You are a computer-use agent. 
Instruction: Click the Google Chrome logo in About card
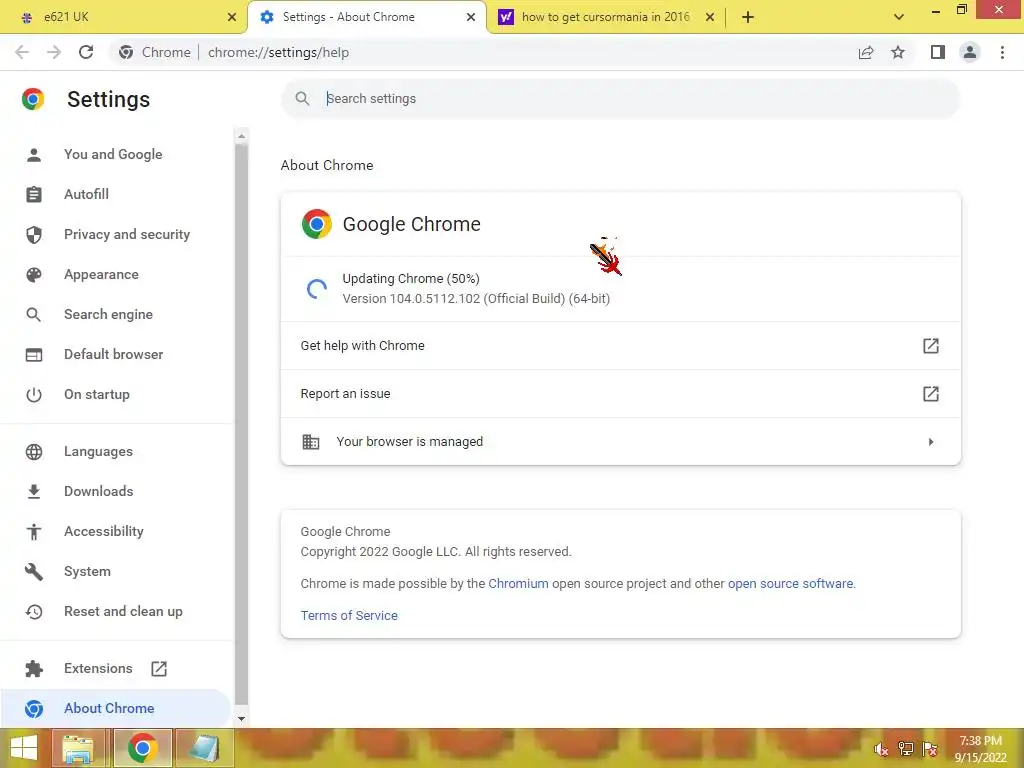click(x=317, y=224)
